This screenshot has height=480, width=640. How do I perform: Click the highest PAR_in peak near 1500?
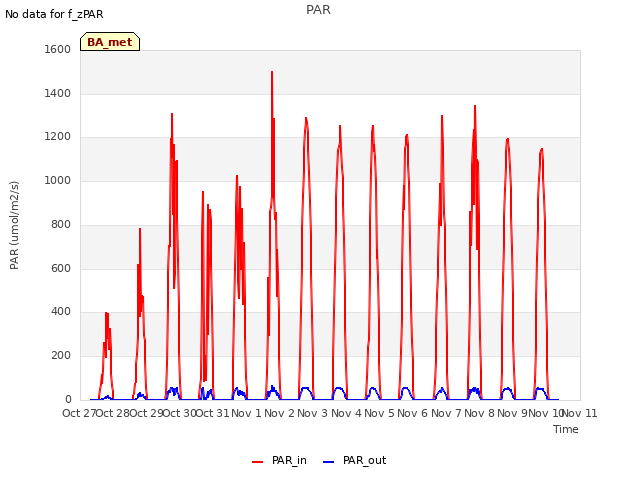(272, 73)
